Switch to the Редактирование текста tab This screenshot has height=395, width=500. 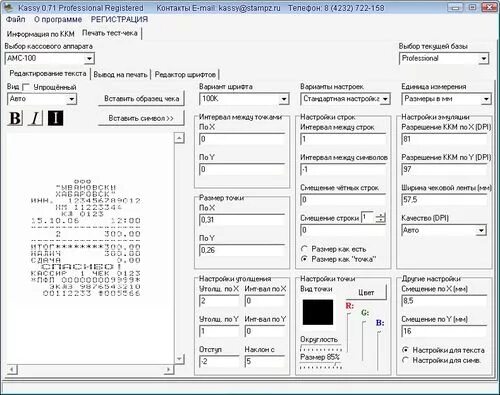pos(48,73)
